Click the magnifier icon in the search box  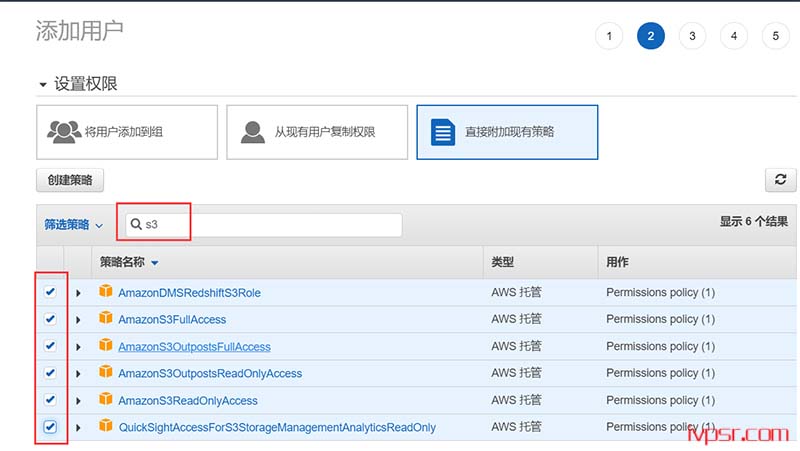136,224
